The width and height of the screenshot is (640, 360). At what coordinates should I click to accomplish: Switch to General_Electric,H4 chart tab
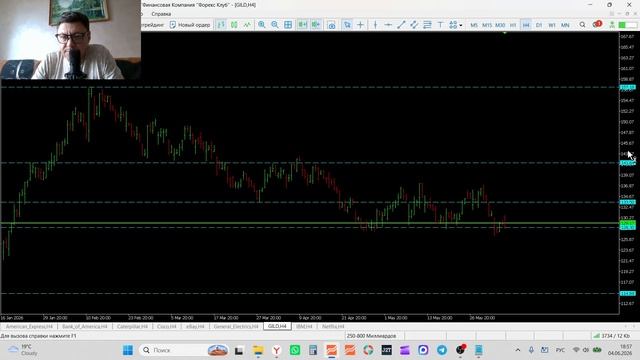tap(236, 327)
